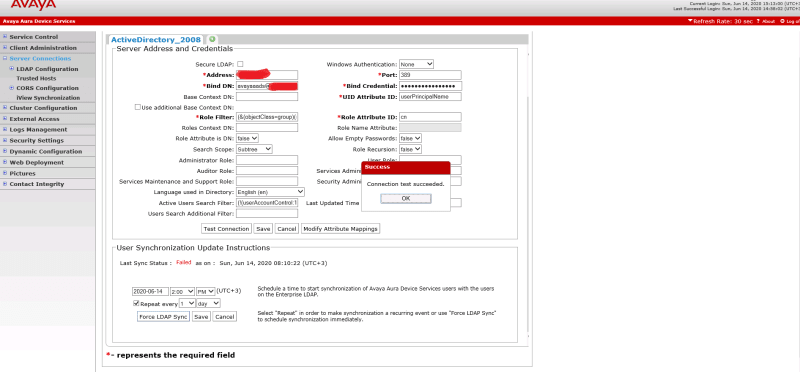This screenshot has height=372, width=800.
Task: Click the Administrator Role field
Action: coord(267,160)
